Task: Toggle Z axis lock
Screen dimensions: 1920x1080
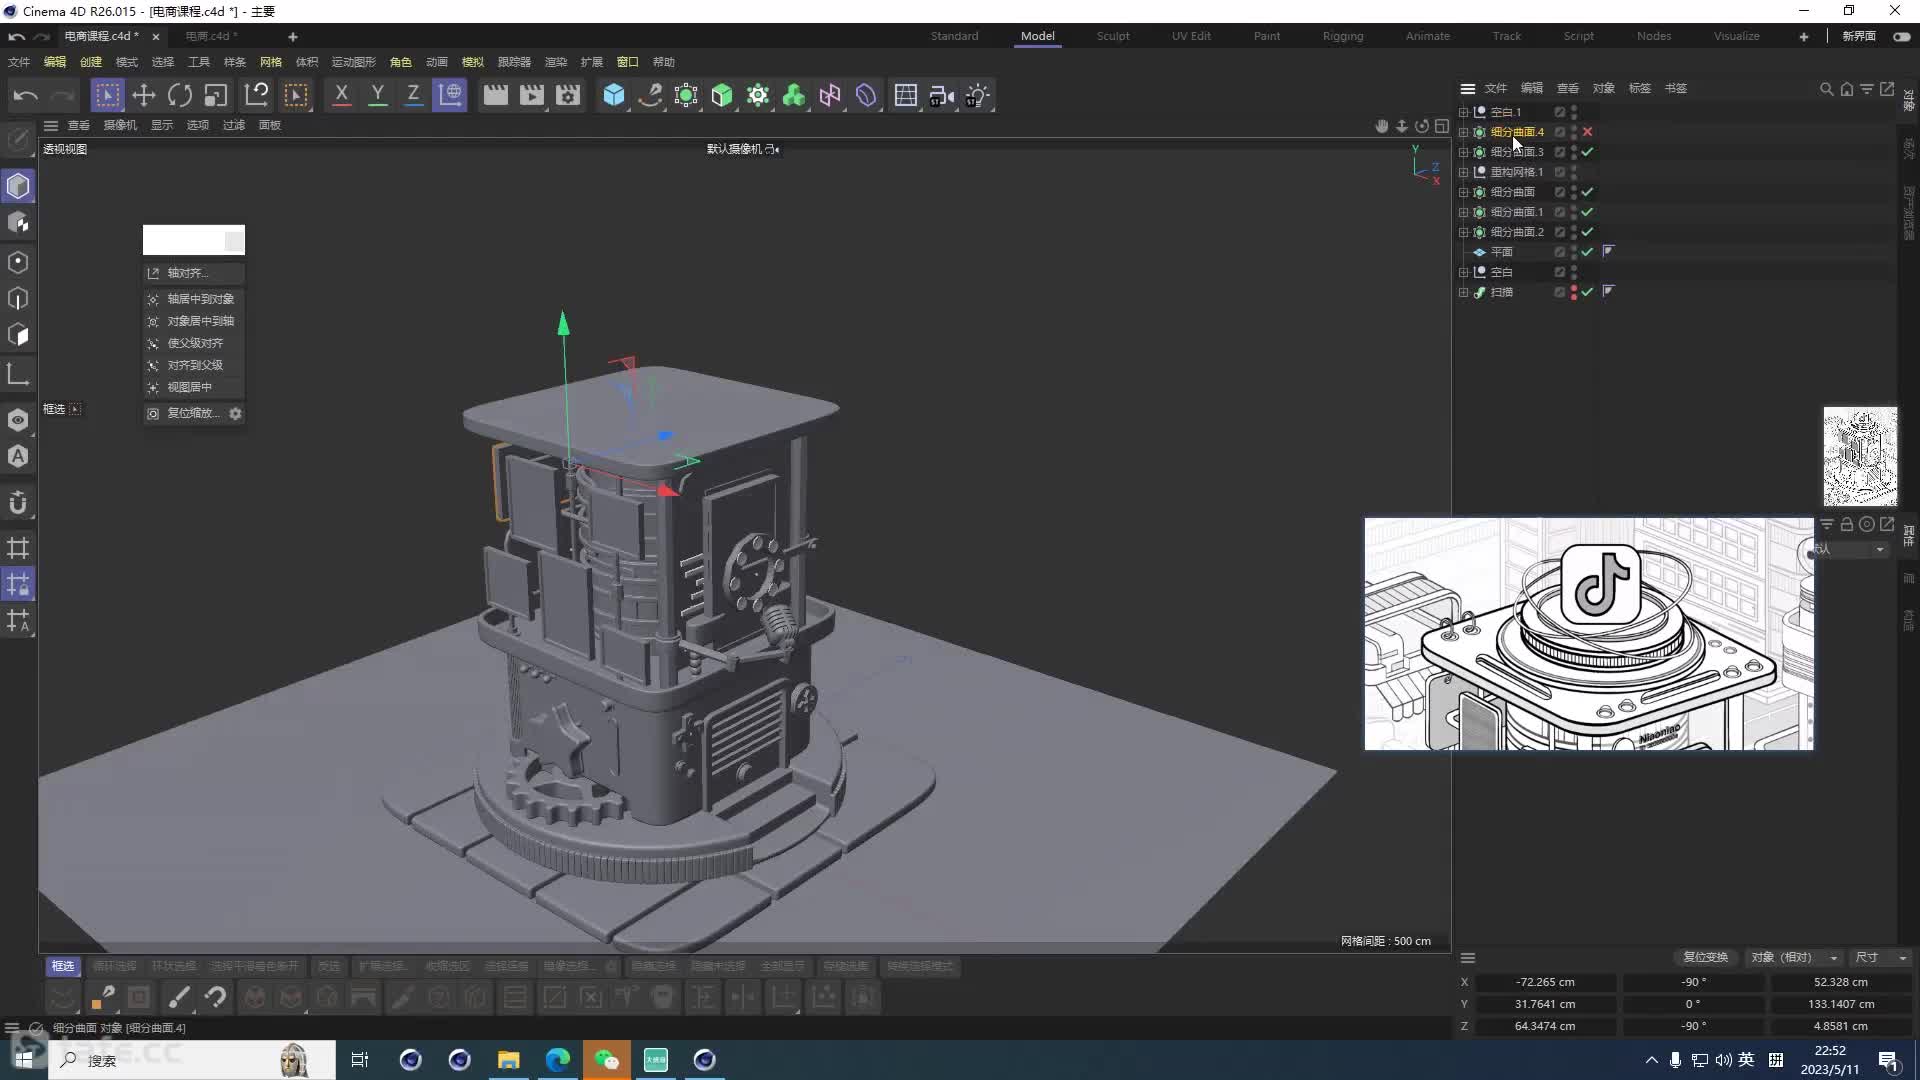Action: (x=413, y=95)
